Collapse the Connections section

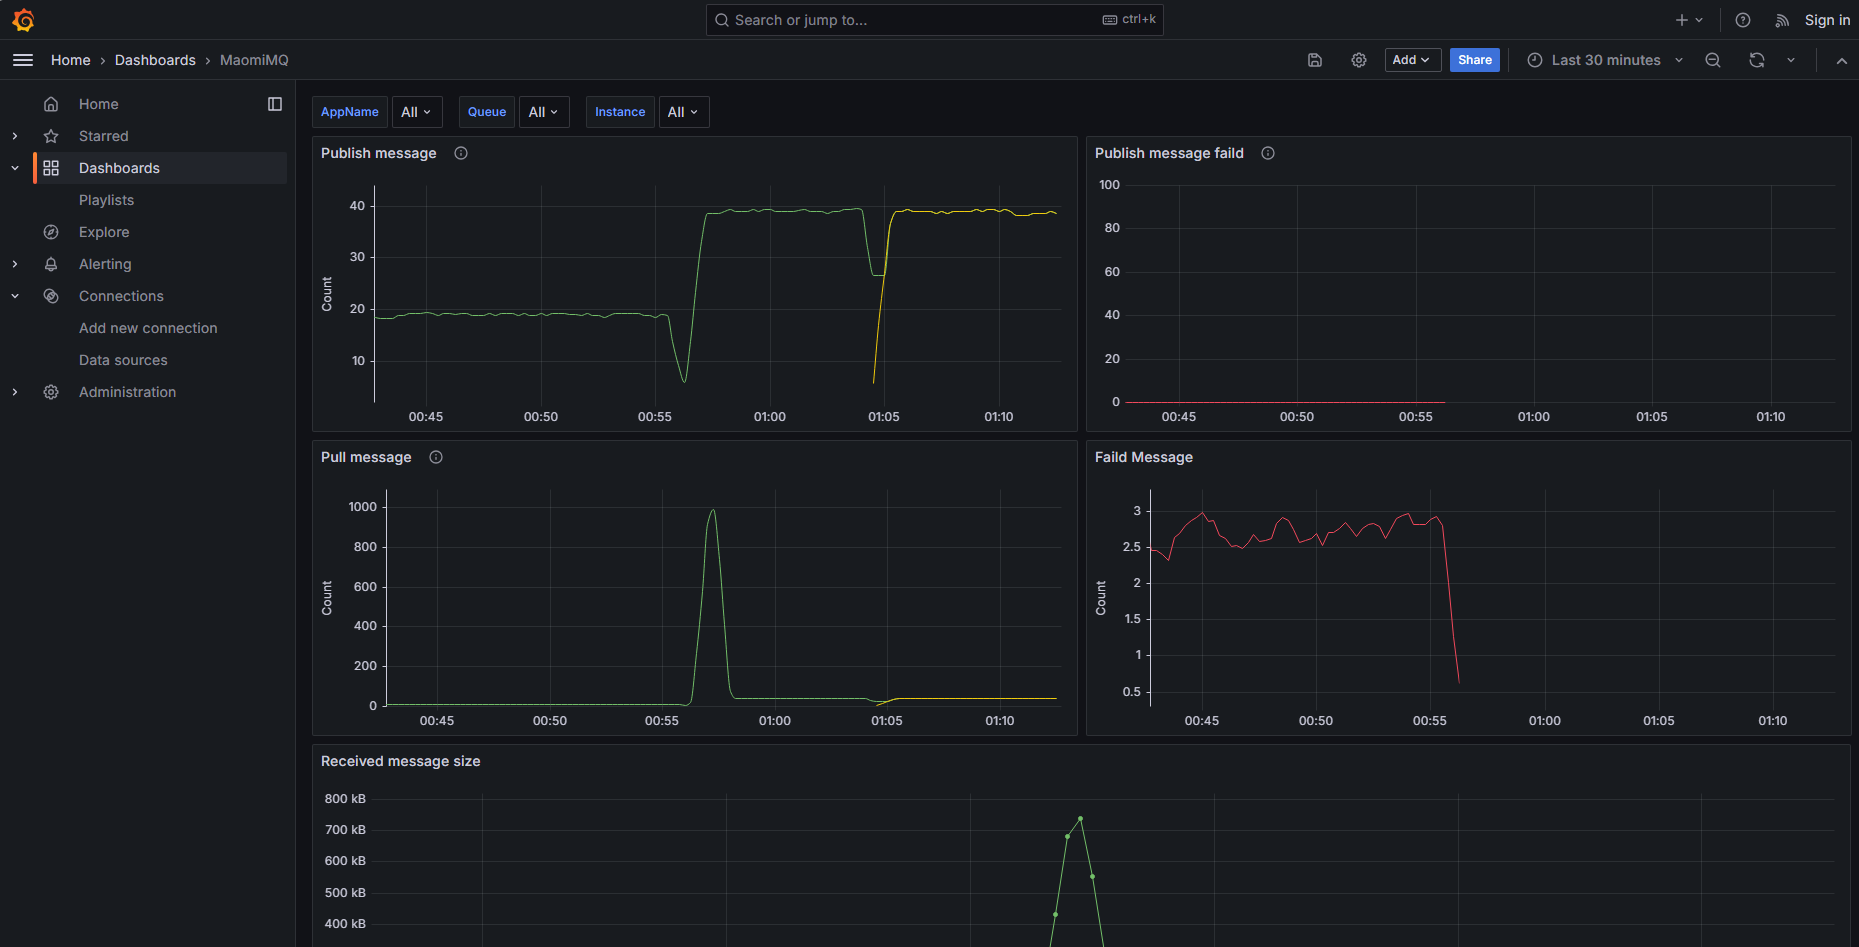click(x=15, y=296)
